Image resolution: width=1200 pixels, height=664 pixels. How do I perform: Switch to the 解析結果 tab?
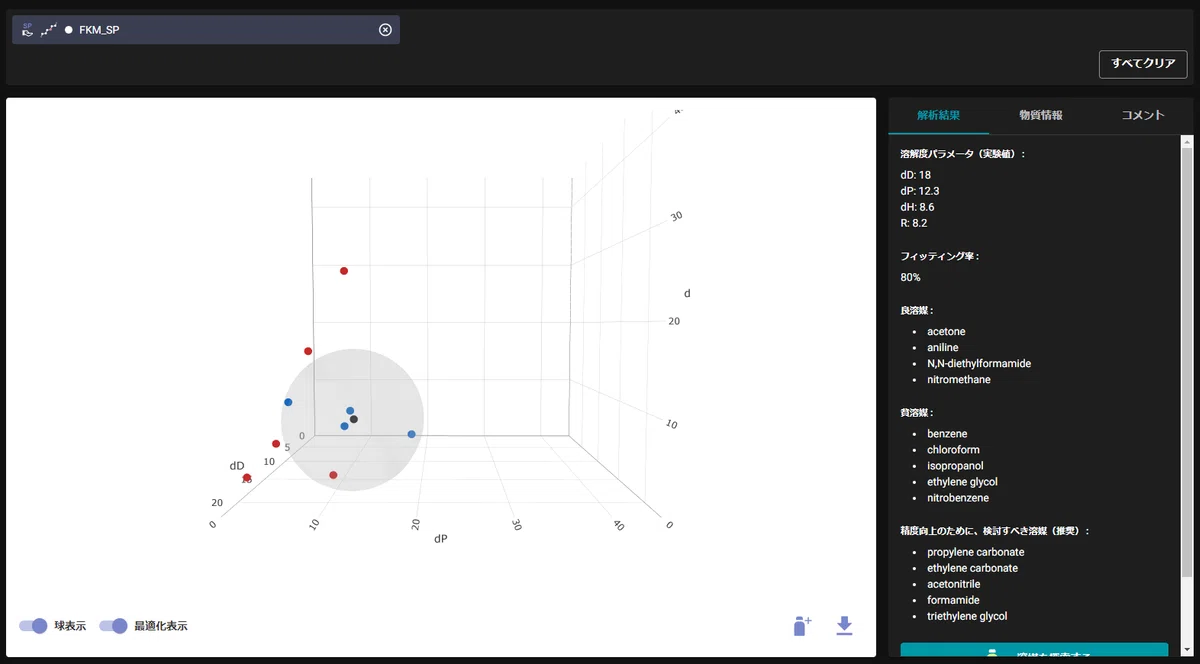point(938,115)
